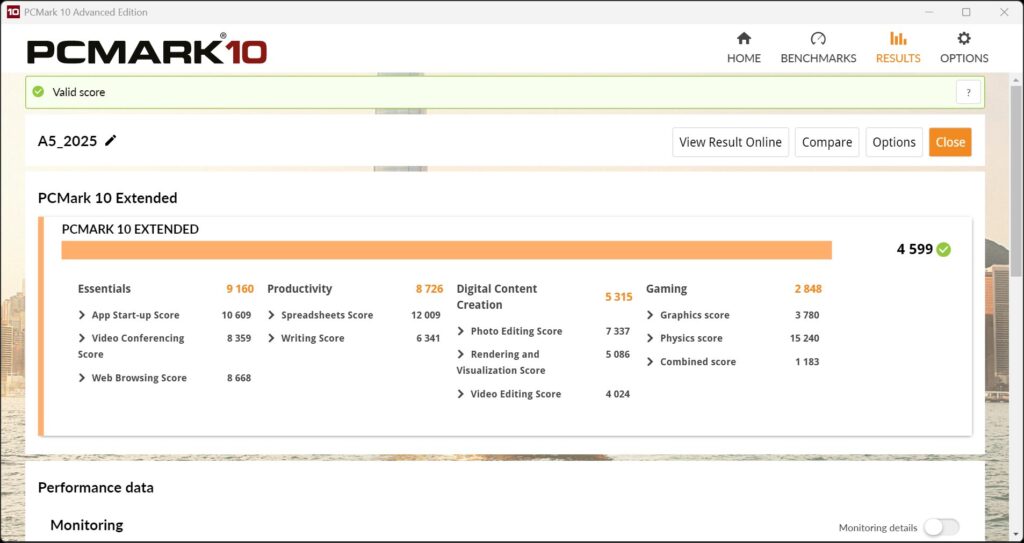
Task: Expand Combined score details
Action: [650, 361]
